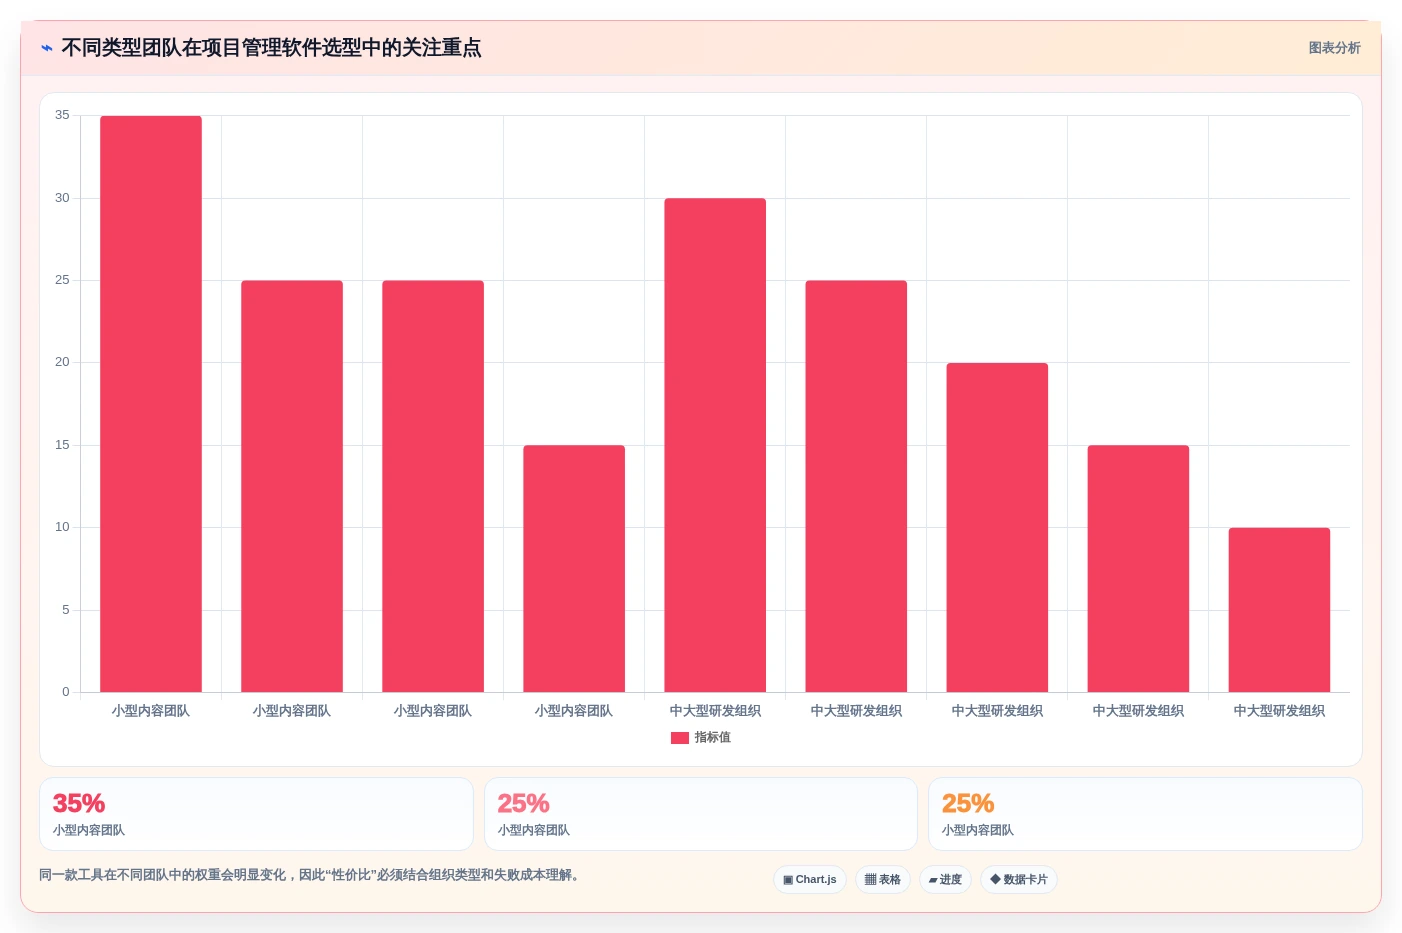
Task: Click the chart title 不同类型团队在项目管理软件选型中的关注重点
Action: tap(271, 48)
